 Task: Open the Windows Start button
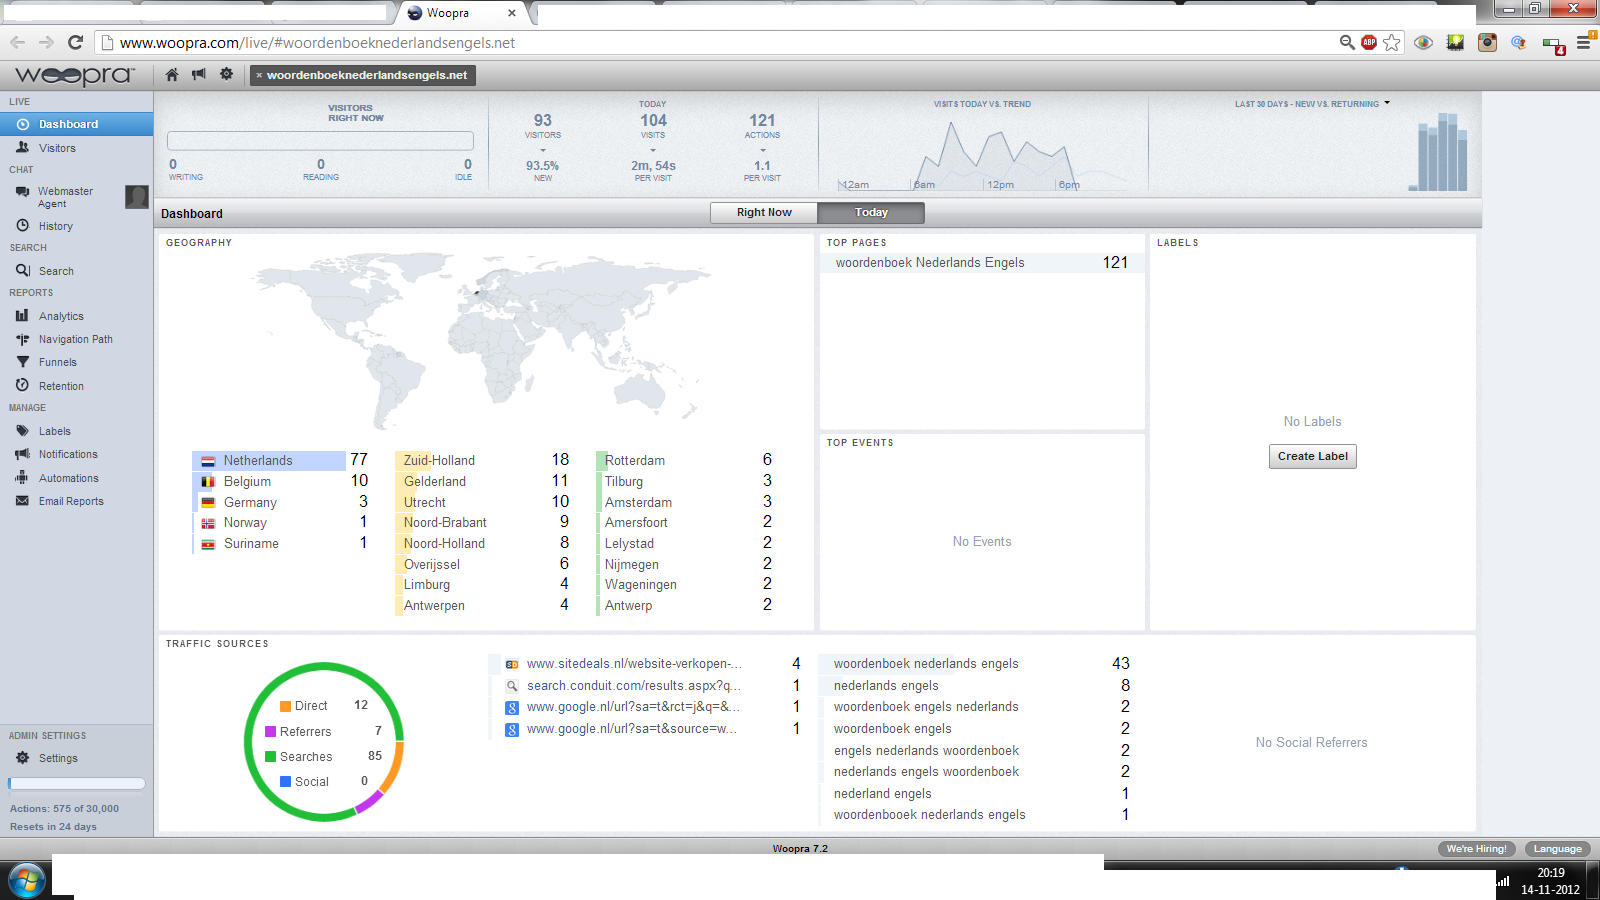point(27,881)
